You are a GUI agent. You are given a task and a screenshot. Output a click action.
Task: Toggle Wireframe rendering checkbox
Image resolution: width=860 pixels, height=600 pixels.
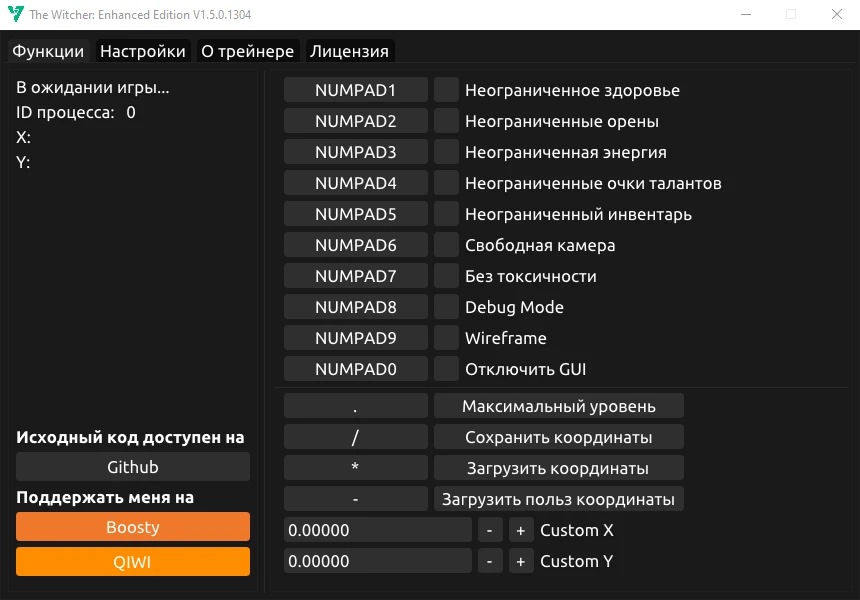pos(446,337)
